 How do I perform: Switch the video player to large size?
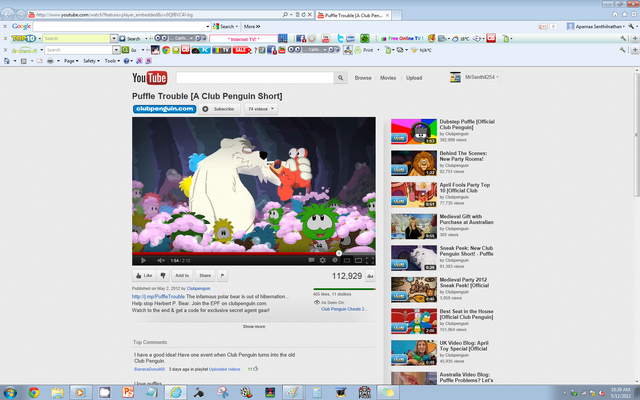click(358, 260)
